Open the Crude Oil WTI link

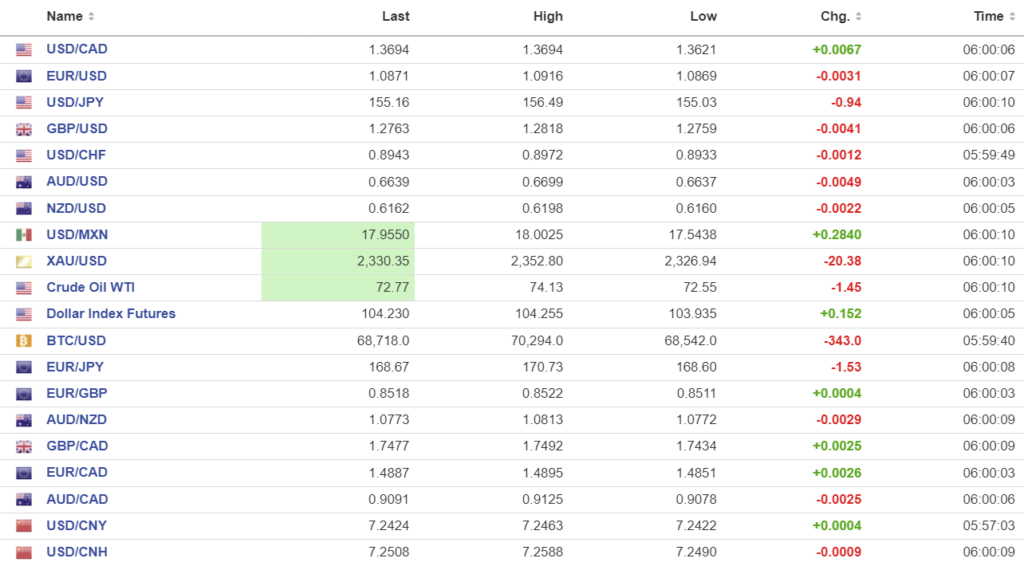click(x=90, y=287)
